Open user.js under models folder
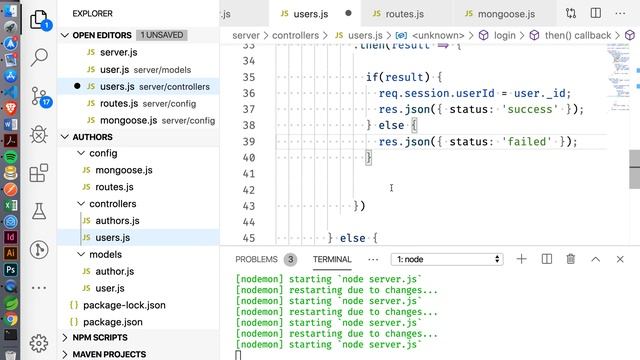Viewport: 640px width, 360px height. point(139,288)
